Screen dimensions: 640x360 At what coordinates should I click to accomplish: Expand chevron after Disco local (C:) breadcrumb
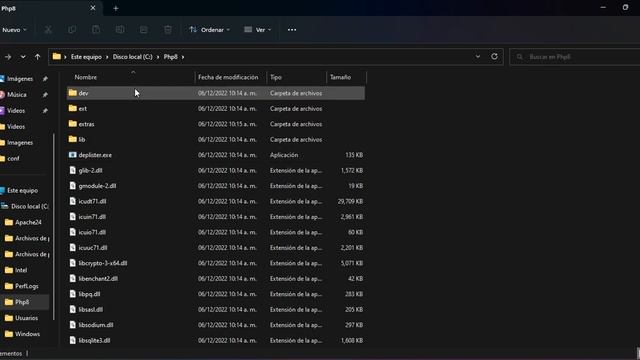point(158,57)
